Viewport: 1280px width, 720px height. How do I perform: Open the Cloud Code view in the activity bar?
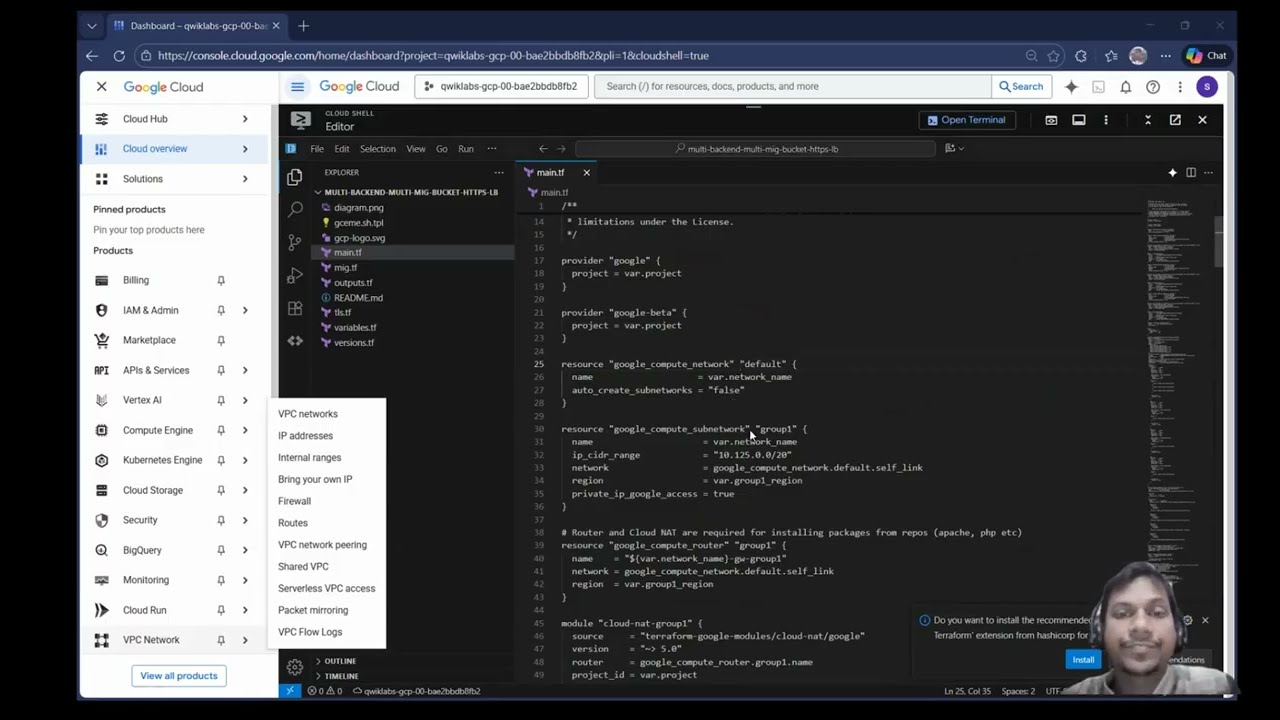tap(294, 341)
